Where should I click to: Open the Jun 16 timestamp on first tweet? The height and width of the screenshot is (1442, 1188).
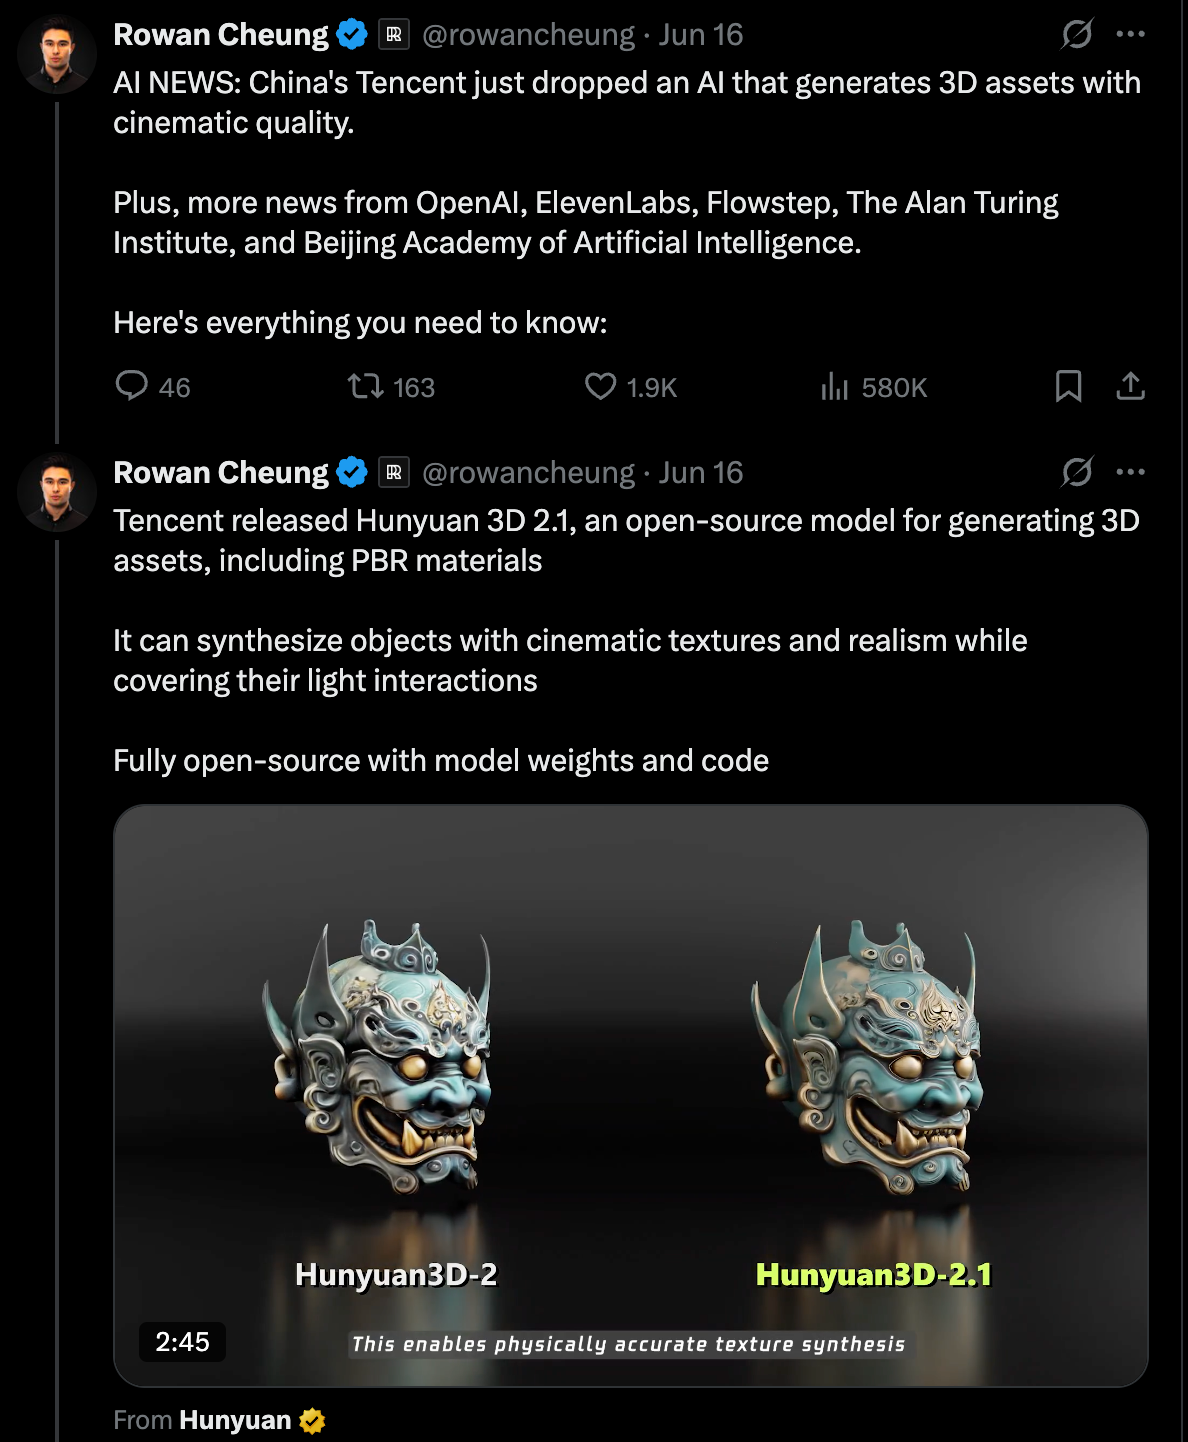tap(701, 34)
